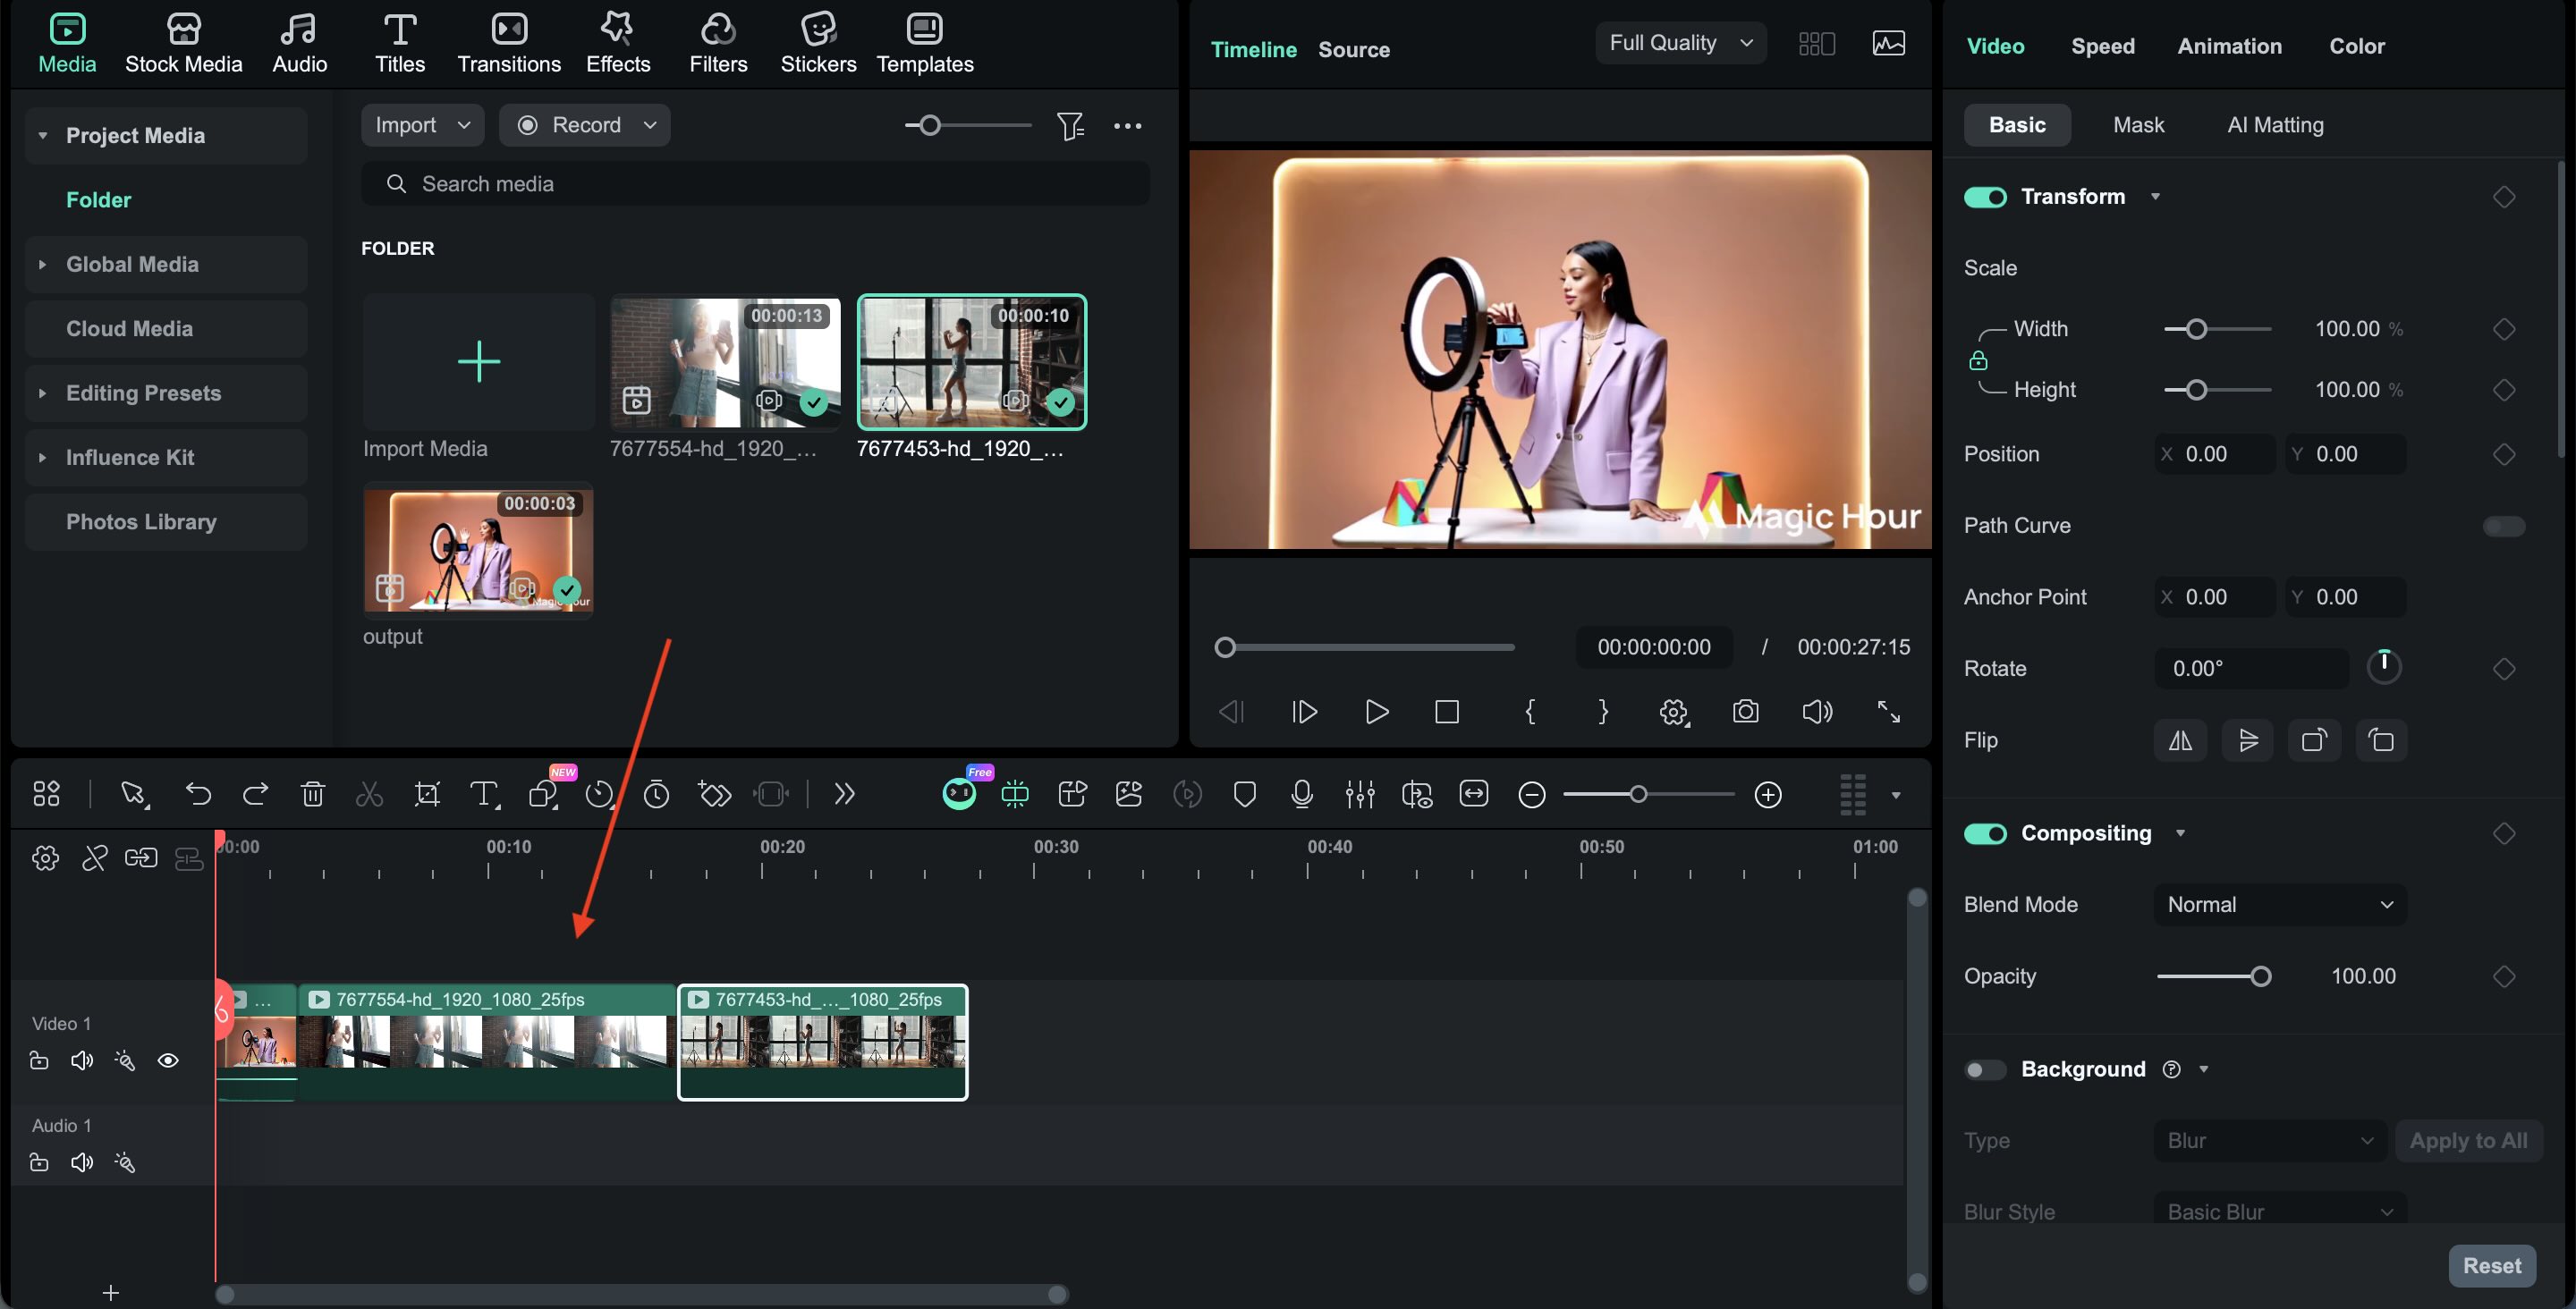Open the Full Quality dropdown
The image size is (2576, 1309).
click(x=1680, y=42)
